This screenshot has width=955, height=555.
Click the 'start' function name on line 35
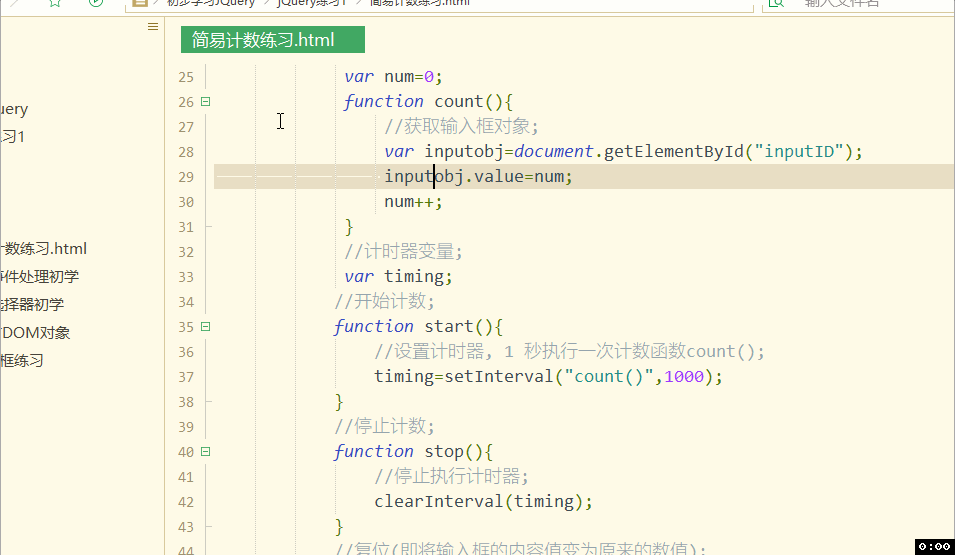click(448, 327)
